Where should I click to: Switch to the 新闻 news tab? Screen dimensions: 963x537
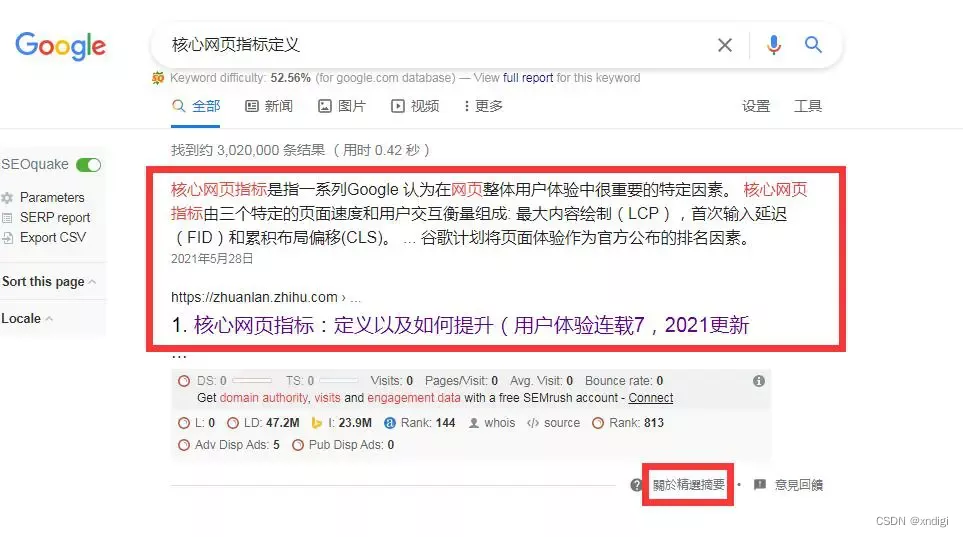pos(269,106)
